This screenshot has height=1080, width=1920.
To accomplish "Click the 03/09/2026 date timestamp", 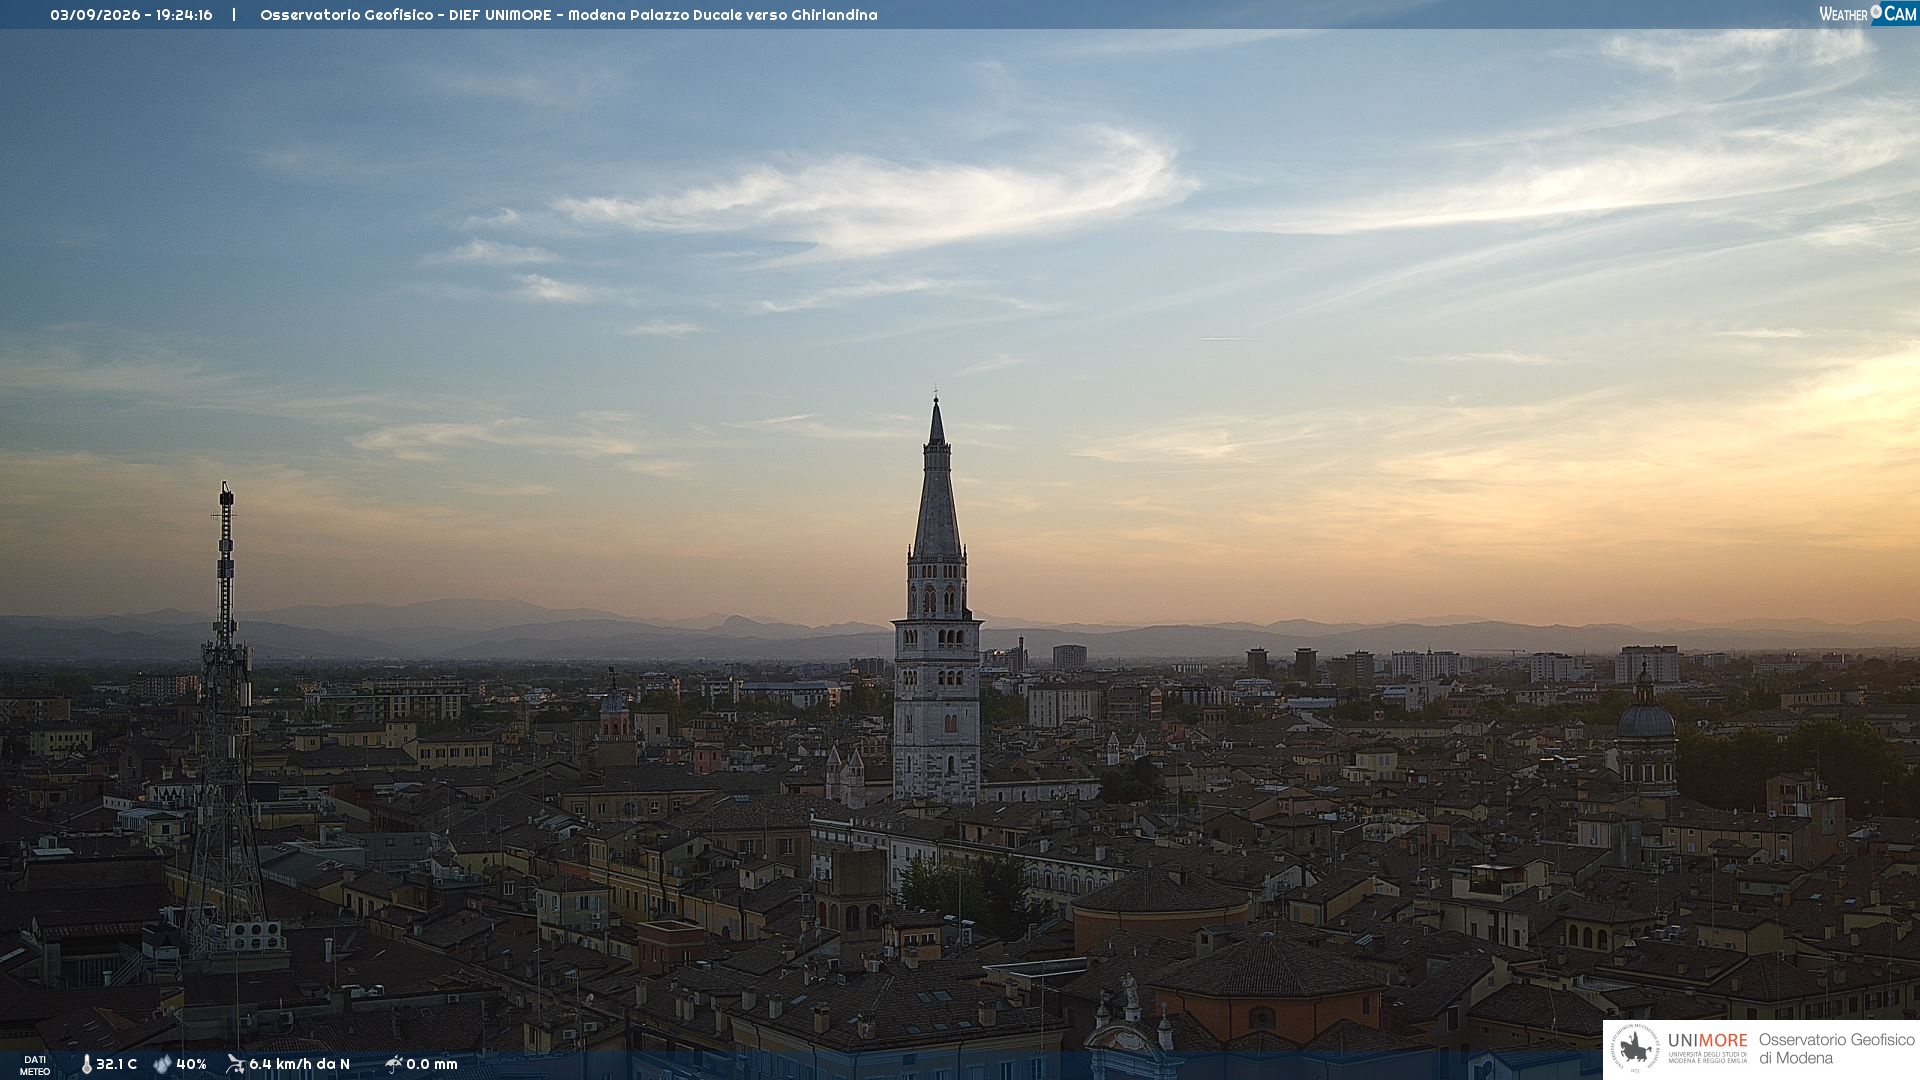I will (x=95, y=15).
